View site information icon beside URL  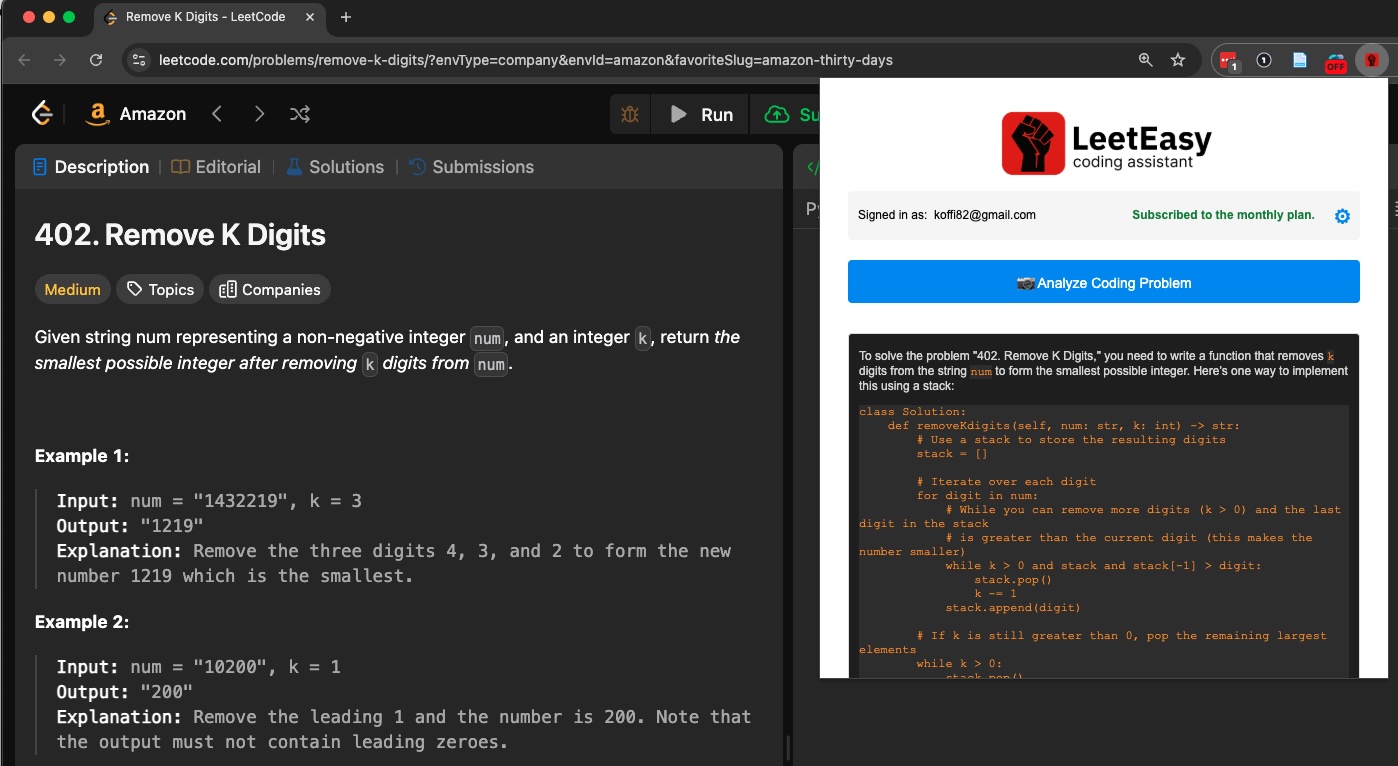[140, 60]
